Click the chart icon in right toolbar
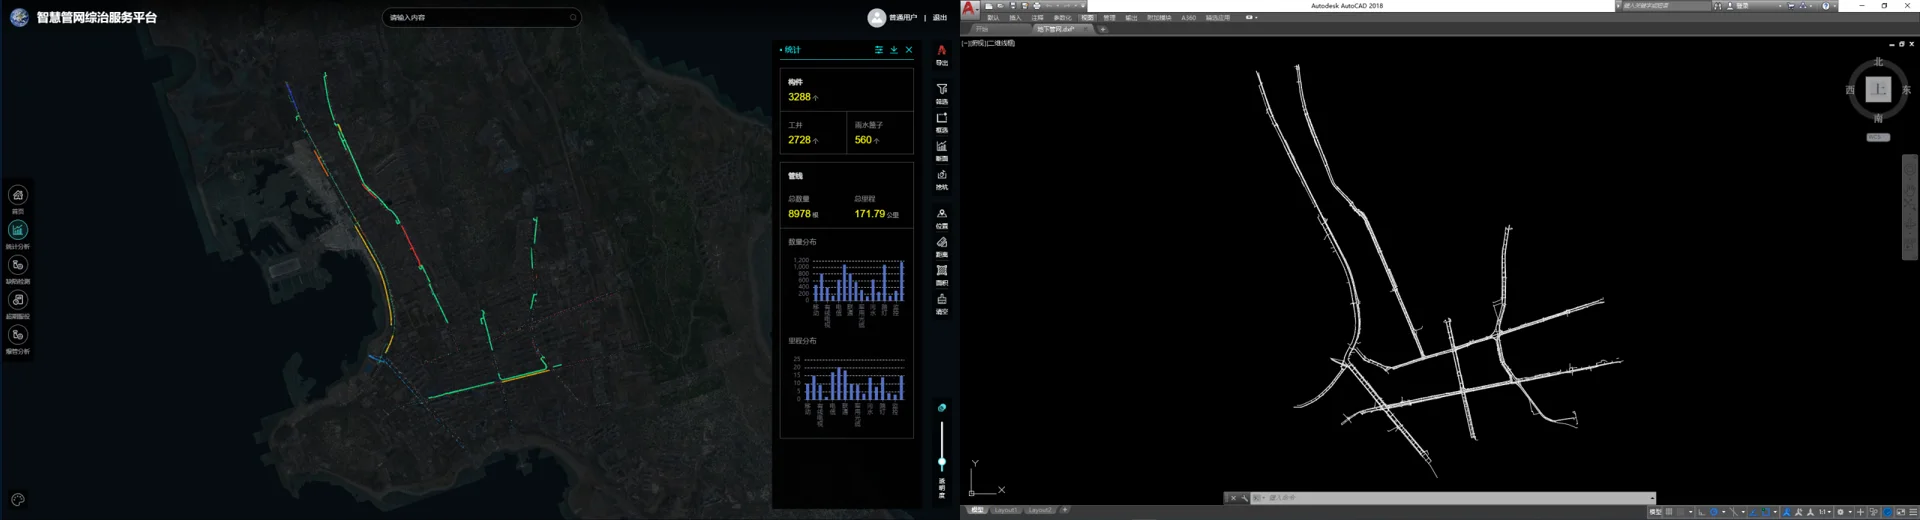Image resolution: width=1920 pixels, height=520 pixels. [x=941, y=146]
